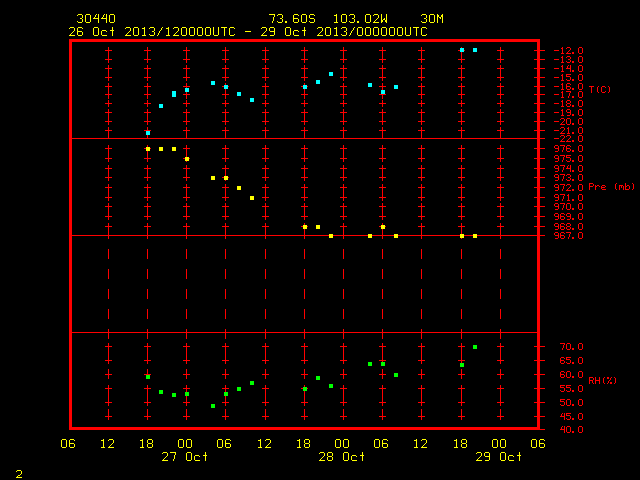Select the T(C) temperature axis label

click(x=600, y=89)
